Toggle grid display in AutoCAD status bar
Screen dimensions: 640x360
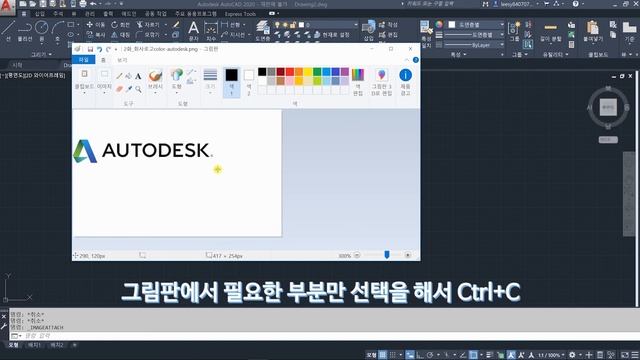(382, 355)
